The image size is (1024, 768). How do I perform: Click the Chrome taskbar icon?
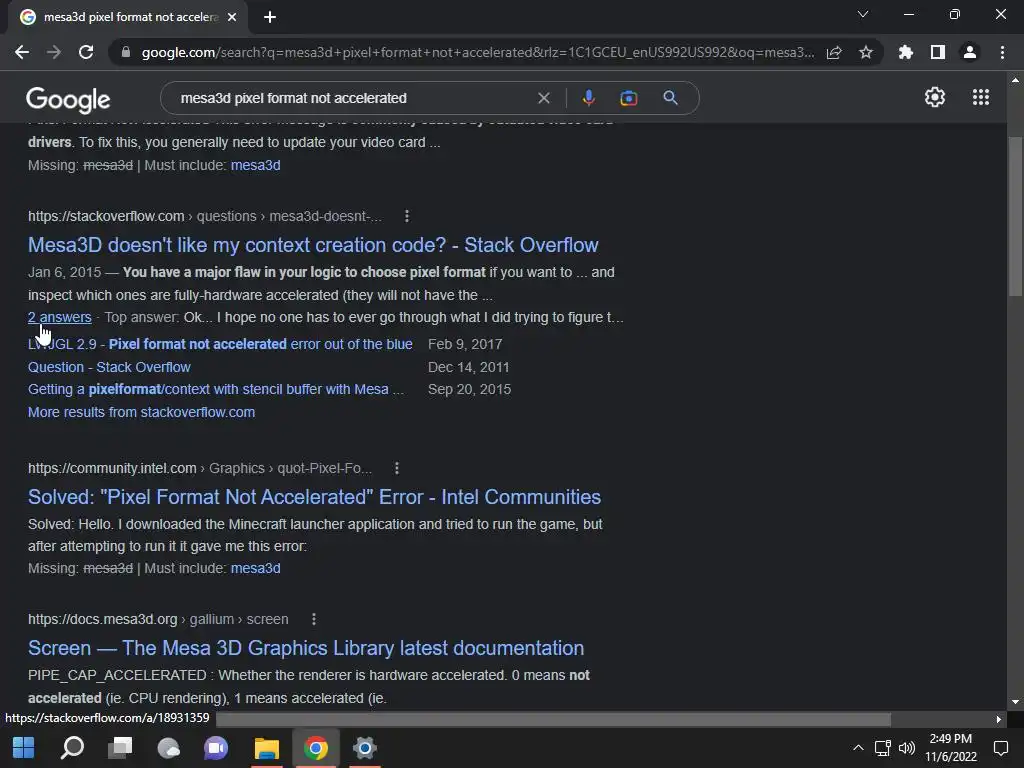pos(315,748)
